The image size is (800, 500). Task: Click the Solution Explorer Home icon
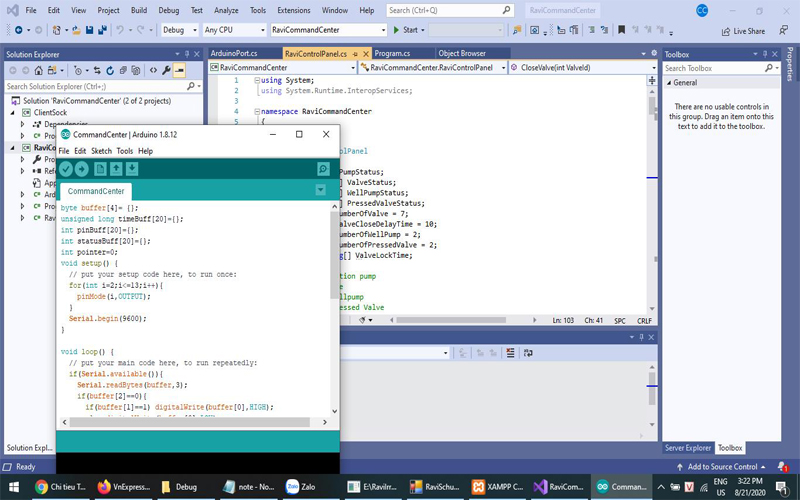38,70
